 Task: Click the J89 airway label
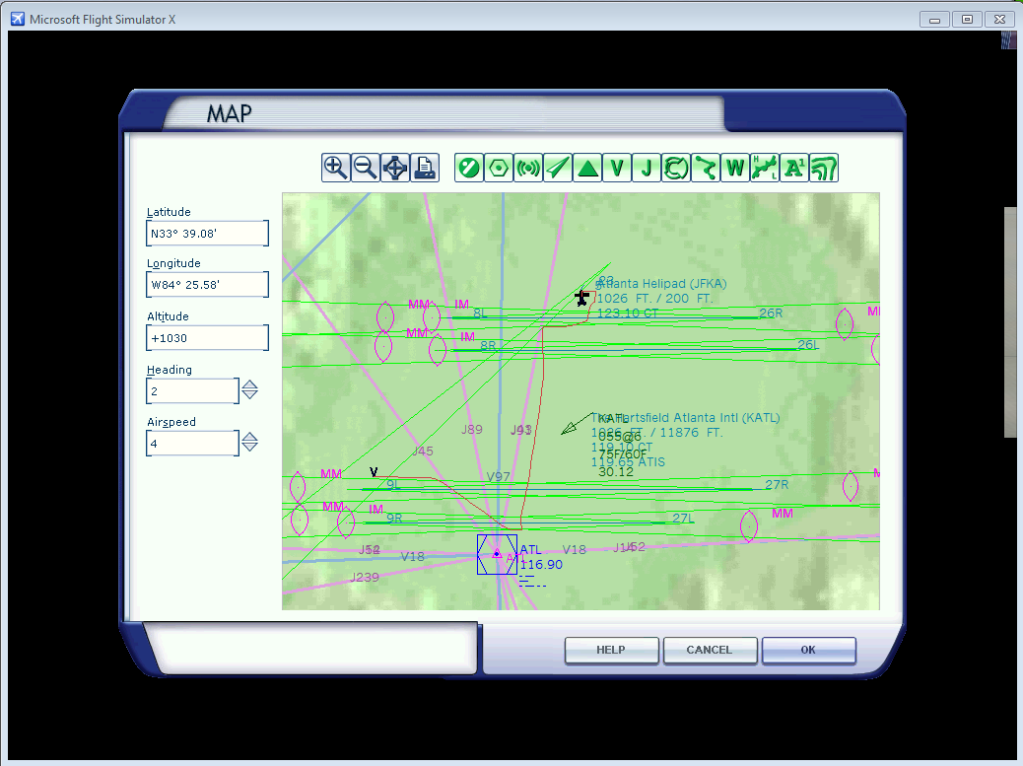472,429
